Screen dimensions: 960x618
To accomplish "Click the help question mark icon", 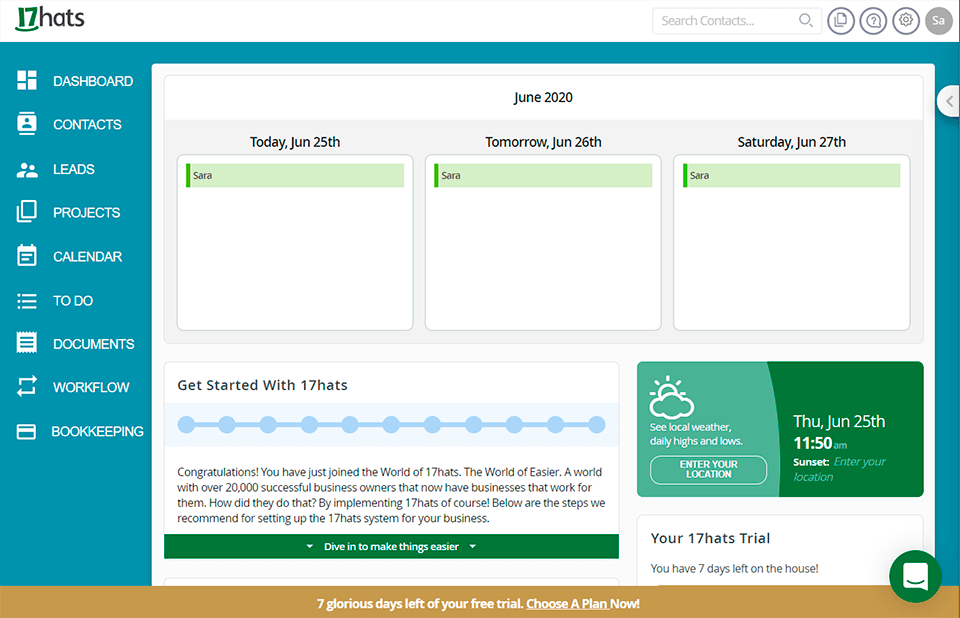I will click(873, 20).
